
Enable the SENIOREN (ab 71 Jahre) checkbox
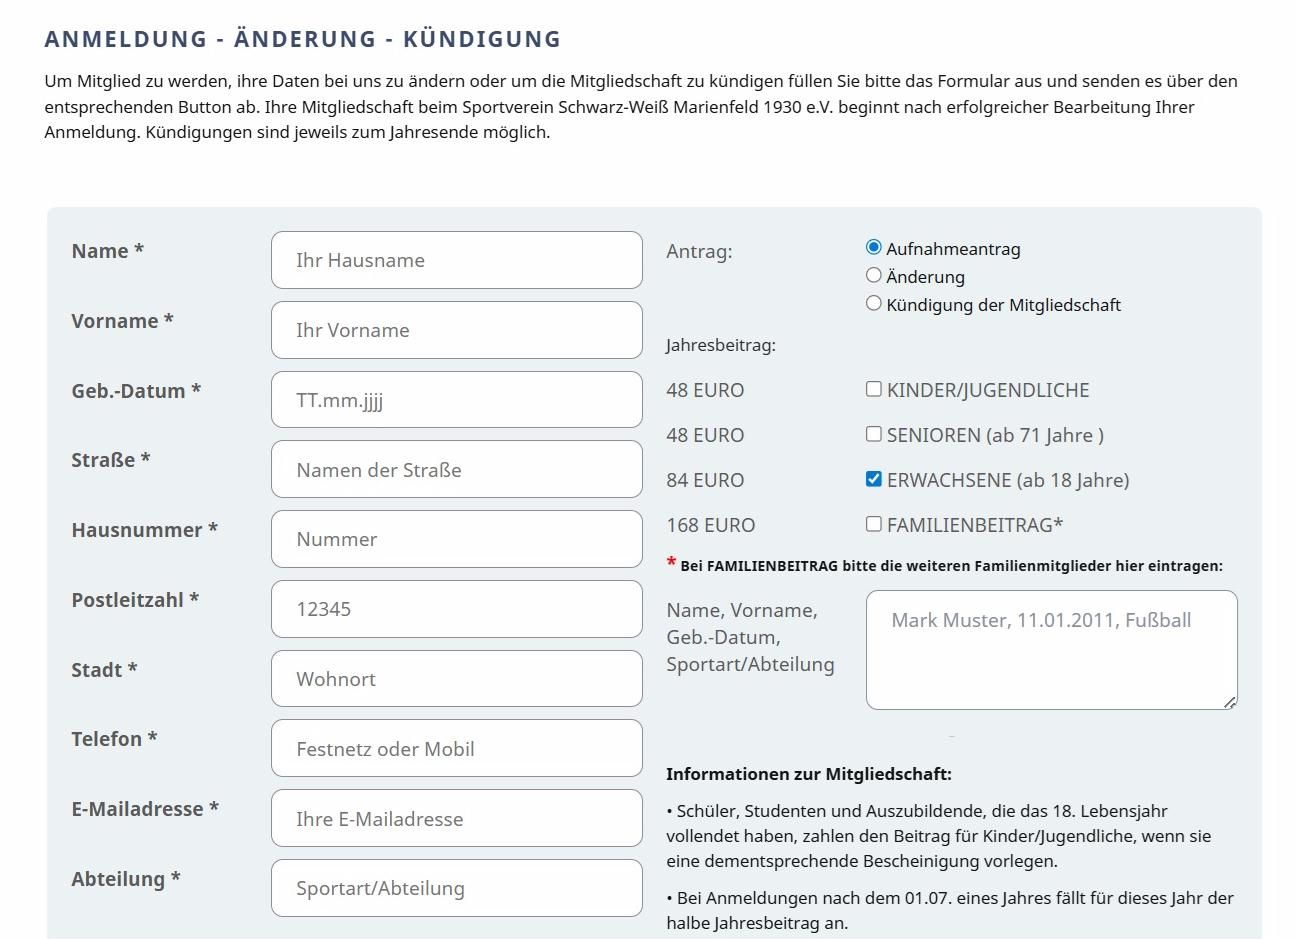874,434
